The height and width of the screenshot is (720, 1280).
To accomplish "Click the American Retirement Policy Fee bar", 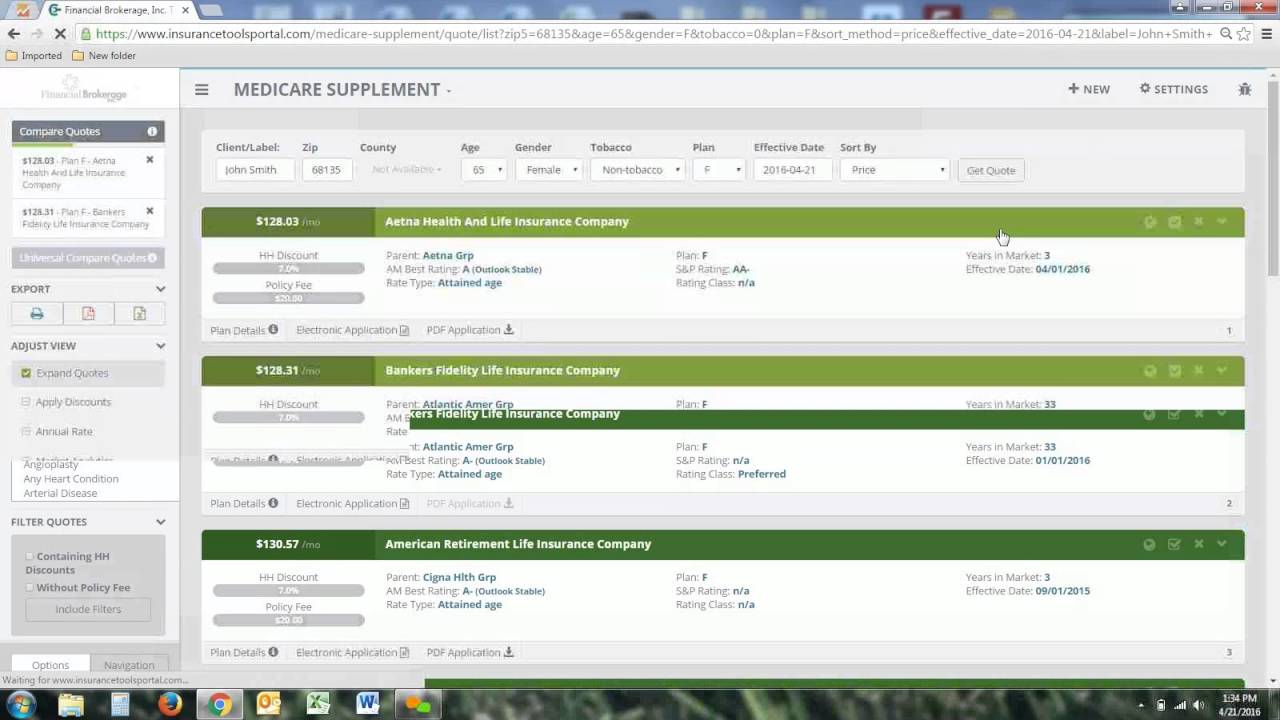I will (288, 620).
